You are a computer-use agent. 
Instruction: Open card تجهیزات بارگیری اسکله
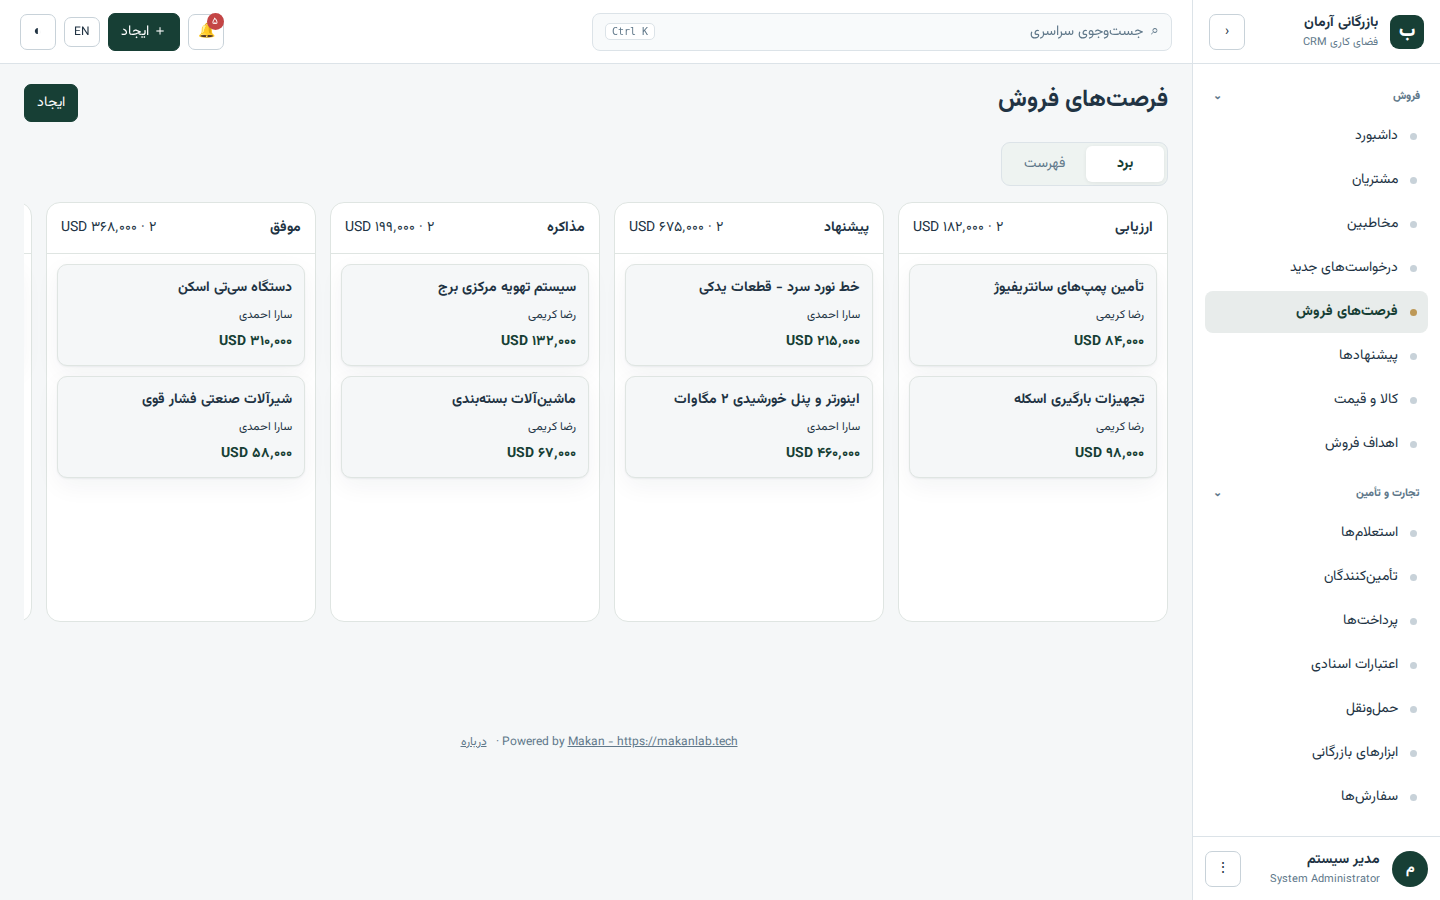(x=1033, y=427)
